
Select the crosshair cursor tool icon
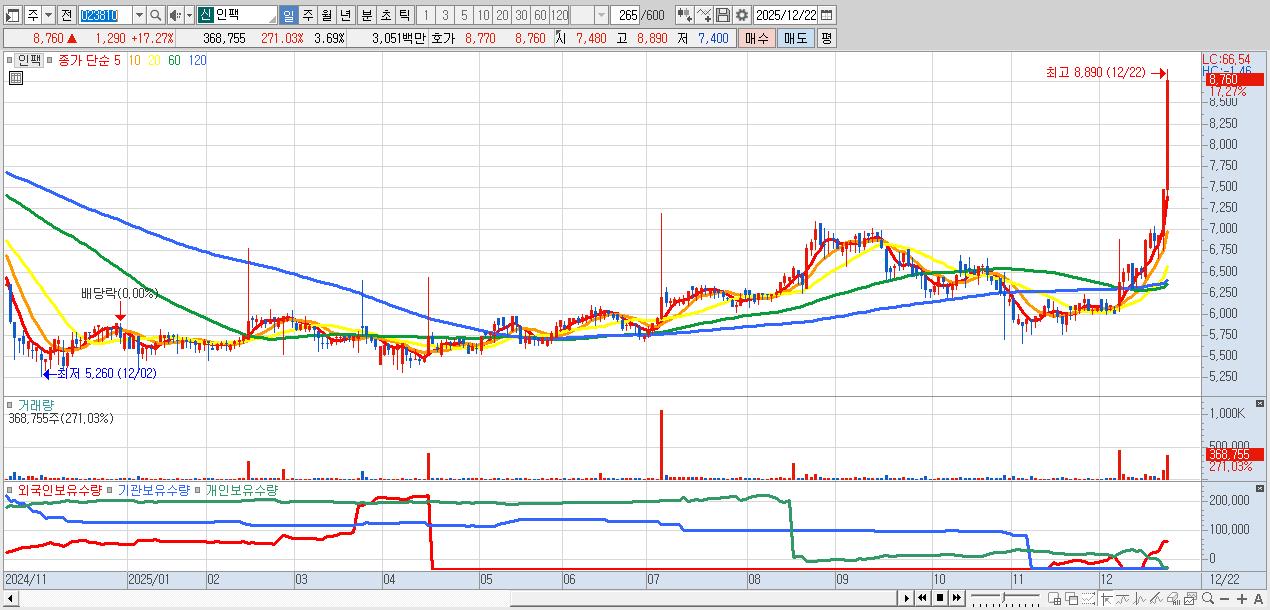[1107, 599]
